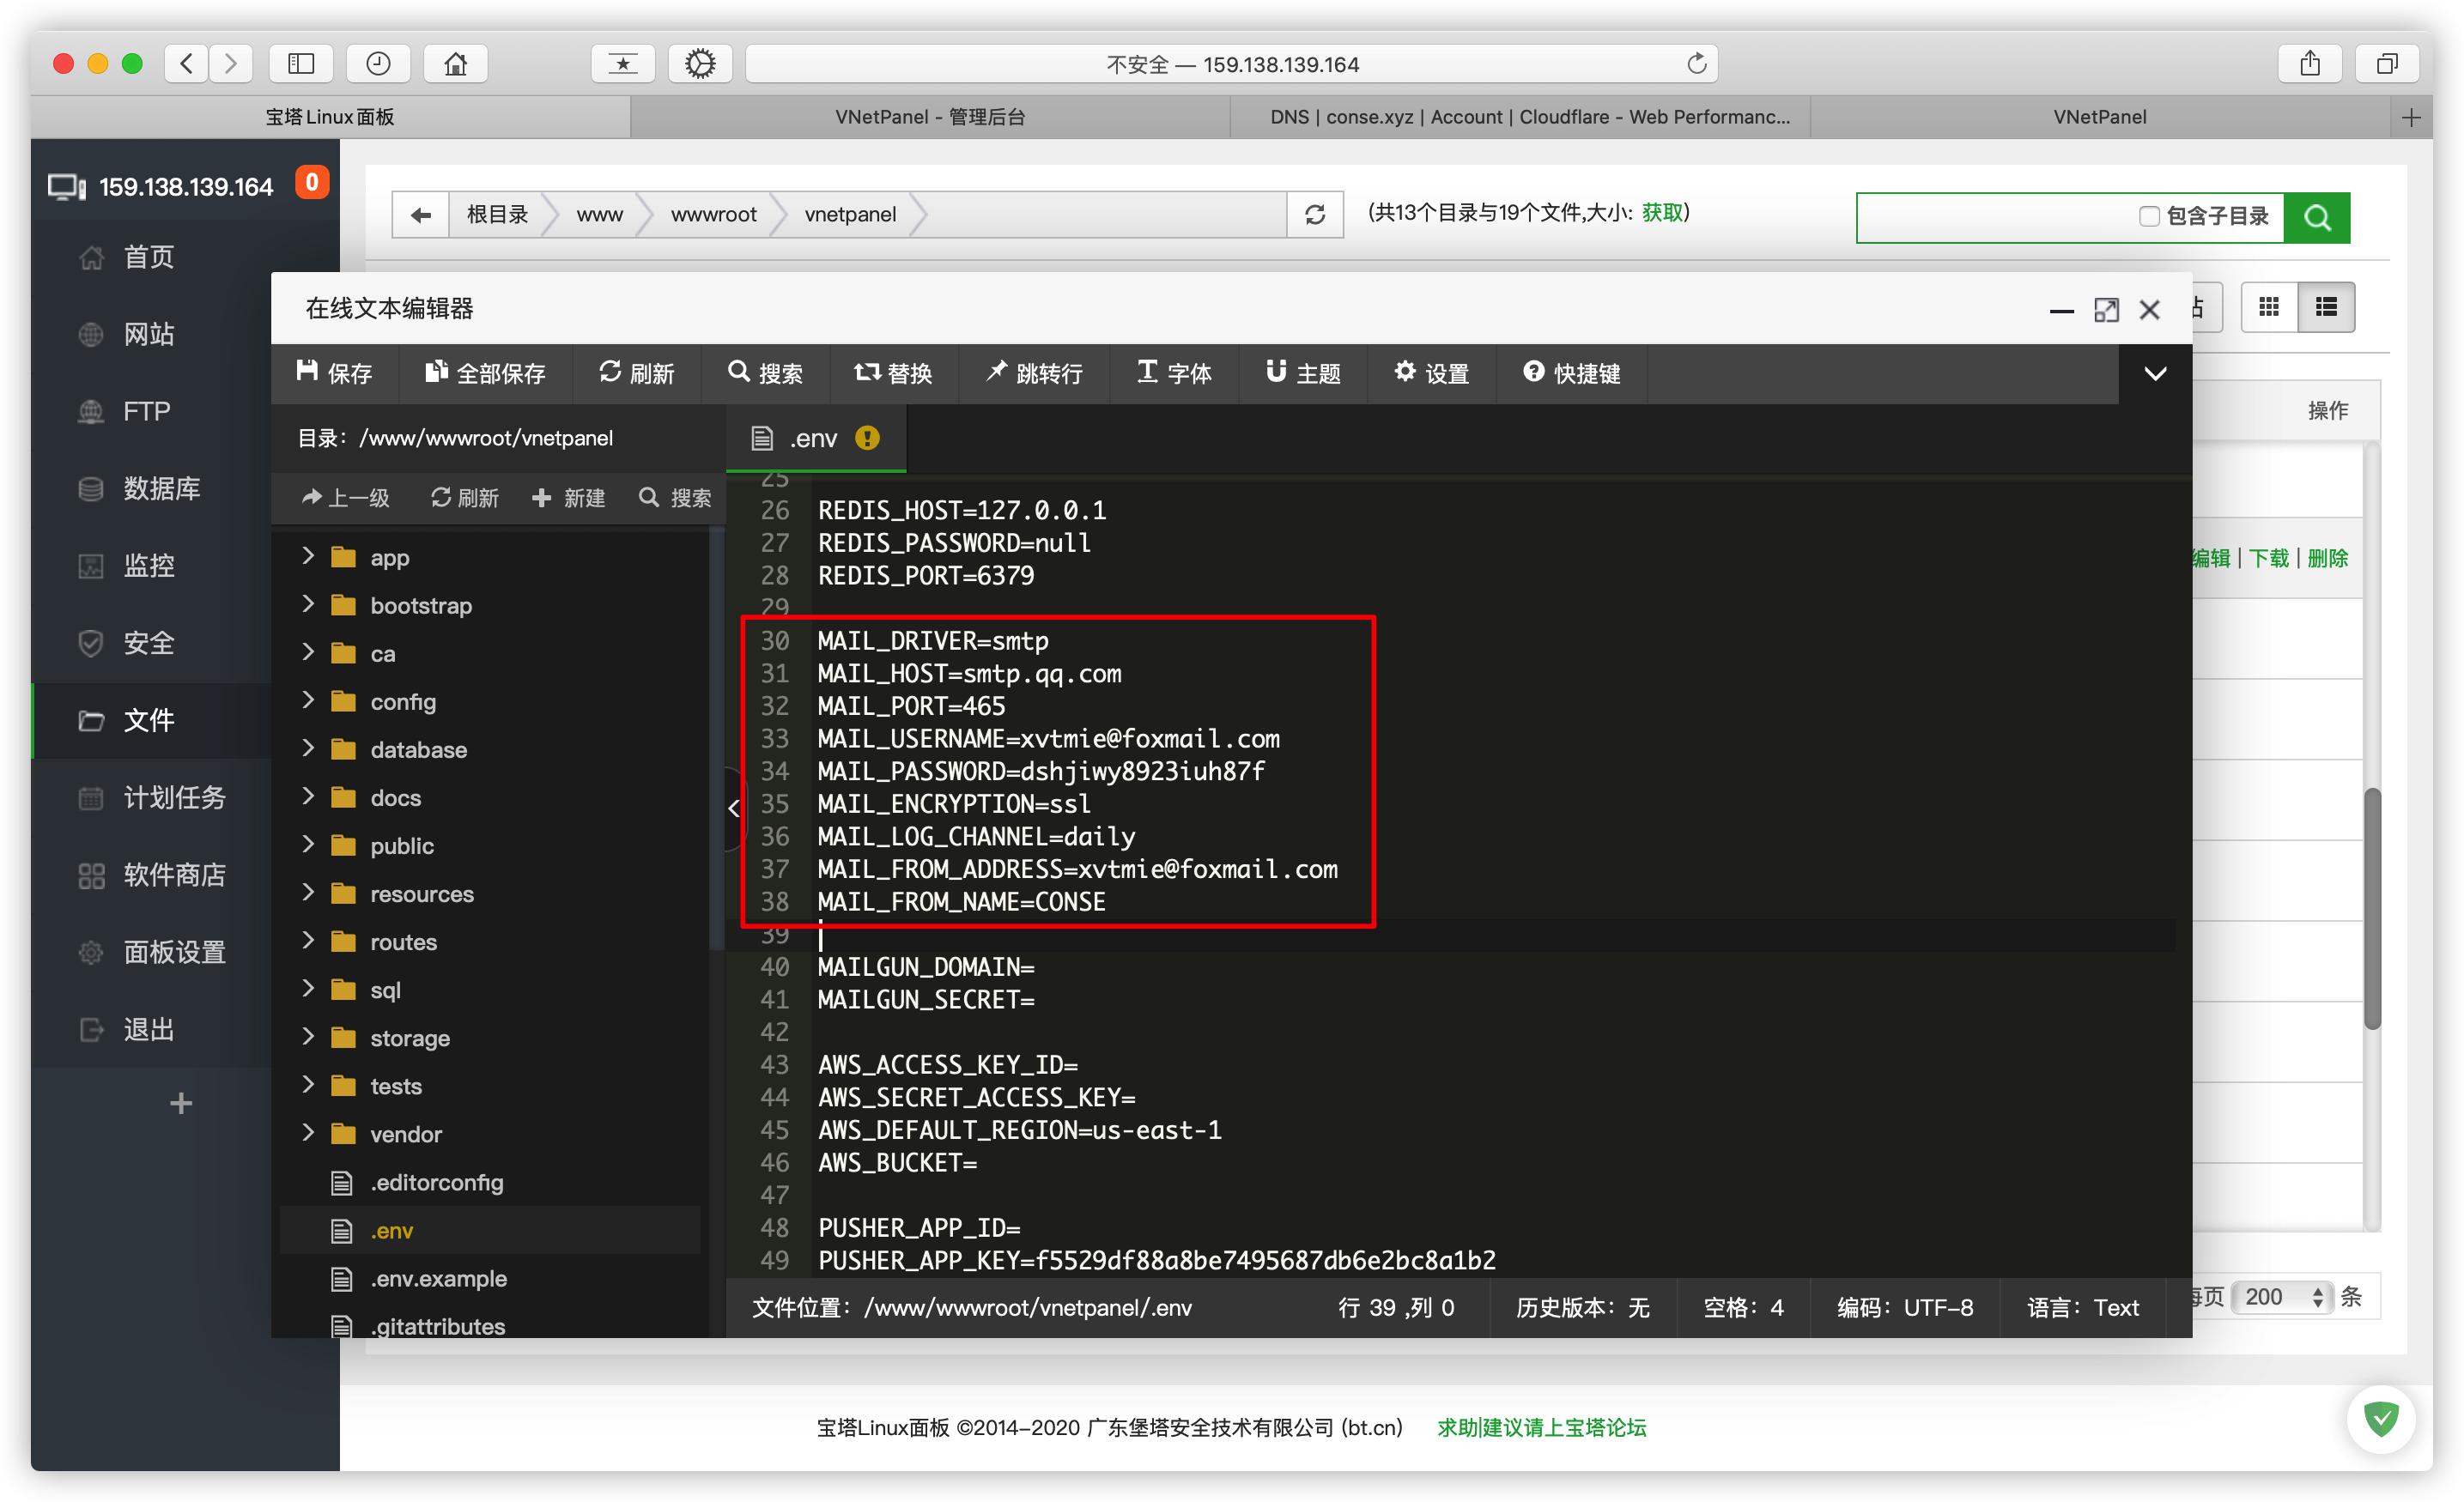This screenshot has width=2464, height=1502.
Task: Refresh the editor with 刷新 toolbar button
Action: [636, 373]
